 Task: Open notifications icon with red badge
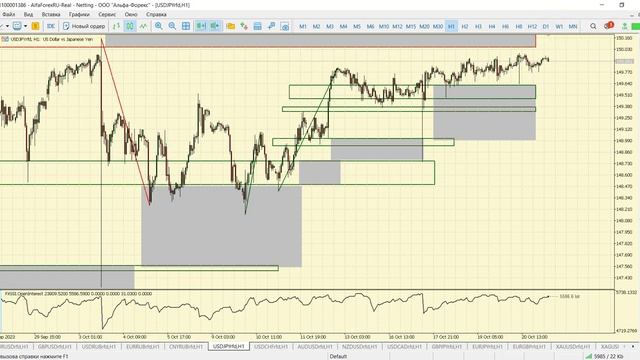coord(609,26)
